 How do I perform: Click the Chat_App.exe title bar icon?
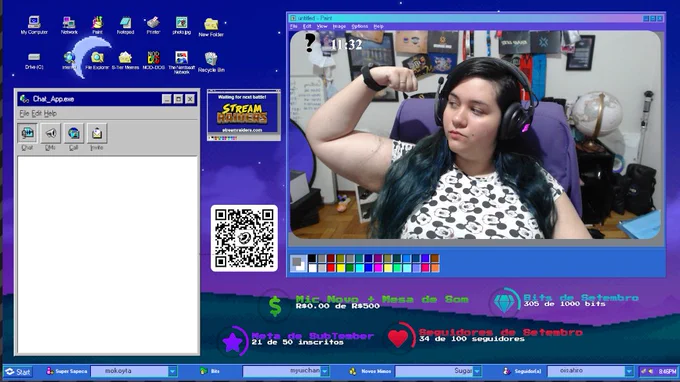click(25, 99)
